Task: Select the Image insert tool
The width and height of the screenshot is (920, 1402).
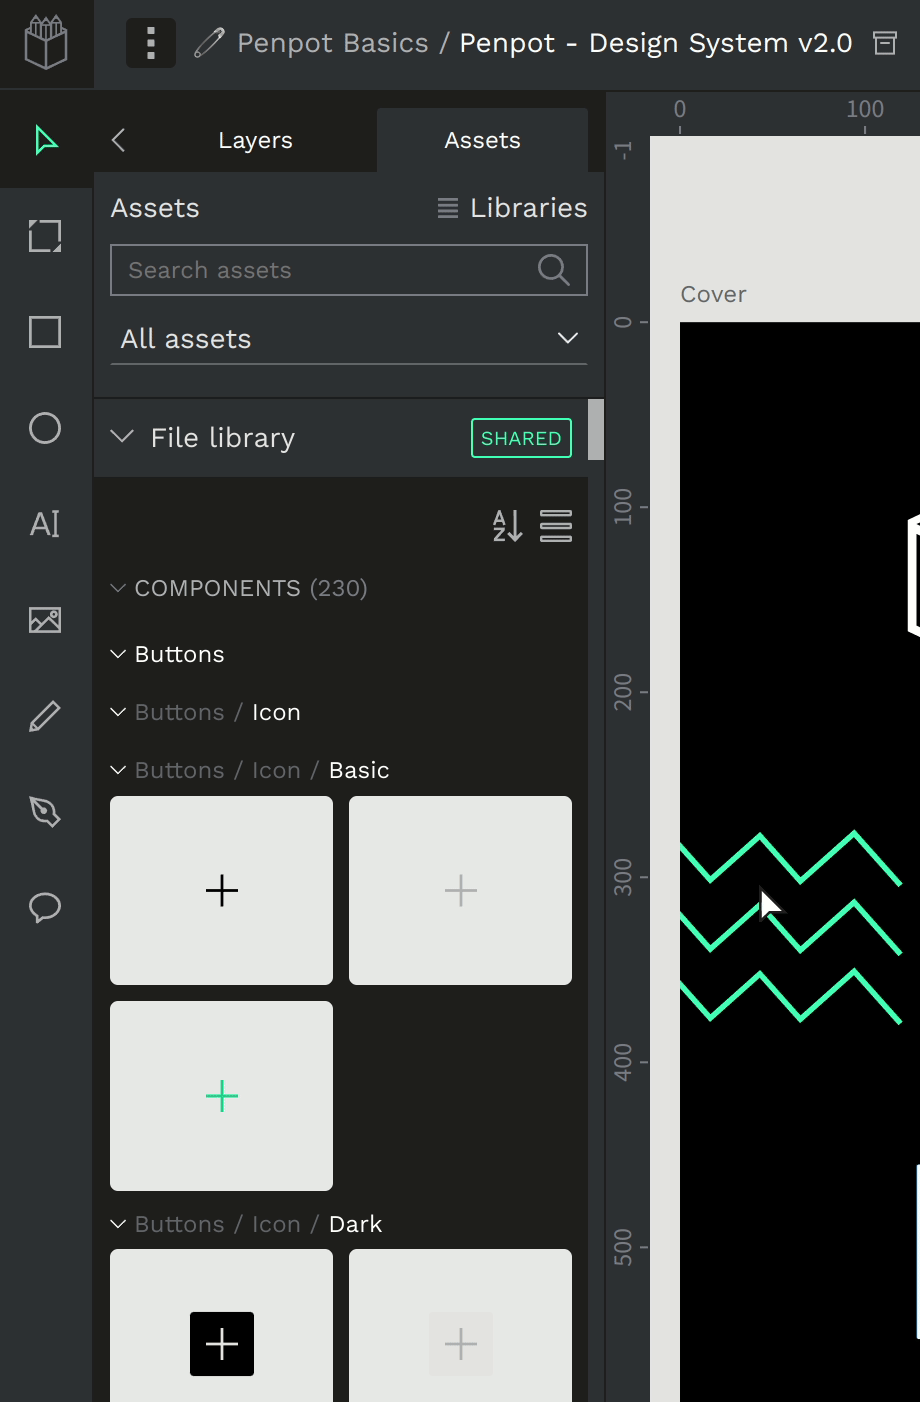Action: pos(45,620)
